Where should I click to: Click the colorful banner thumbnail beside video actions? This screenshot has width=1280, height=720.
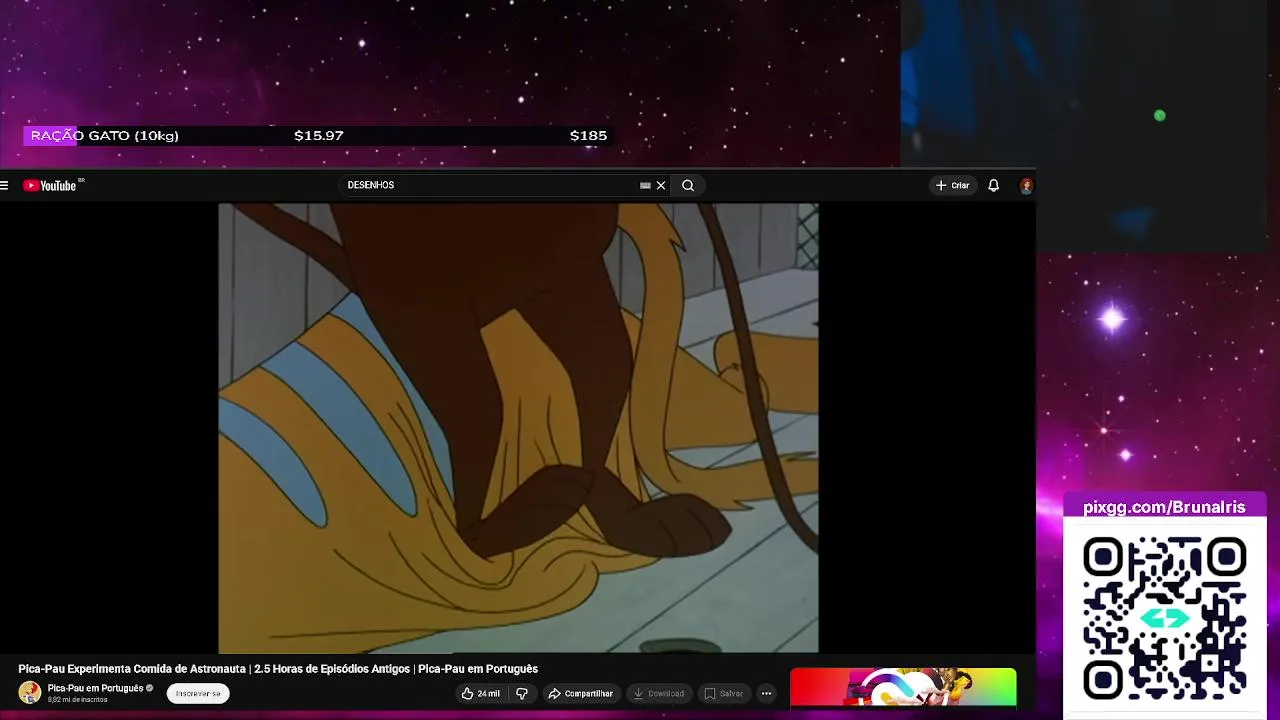click(x=903, y=689)
